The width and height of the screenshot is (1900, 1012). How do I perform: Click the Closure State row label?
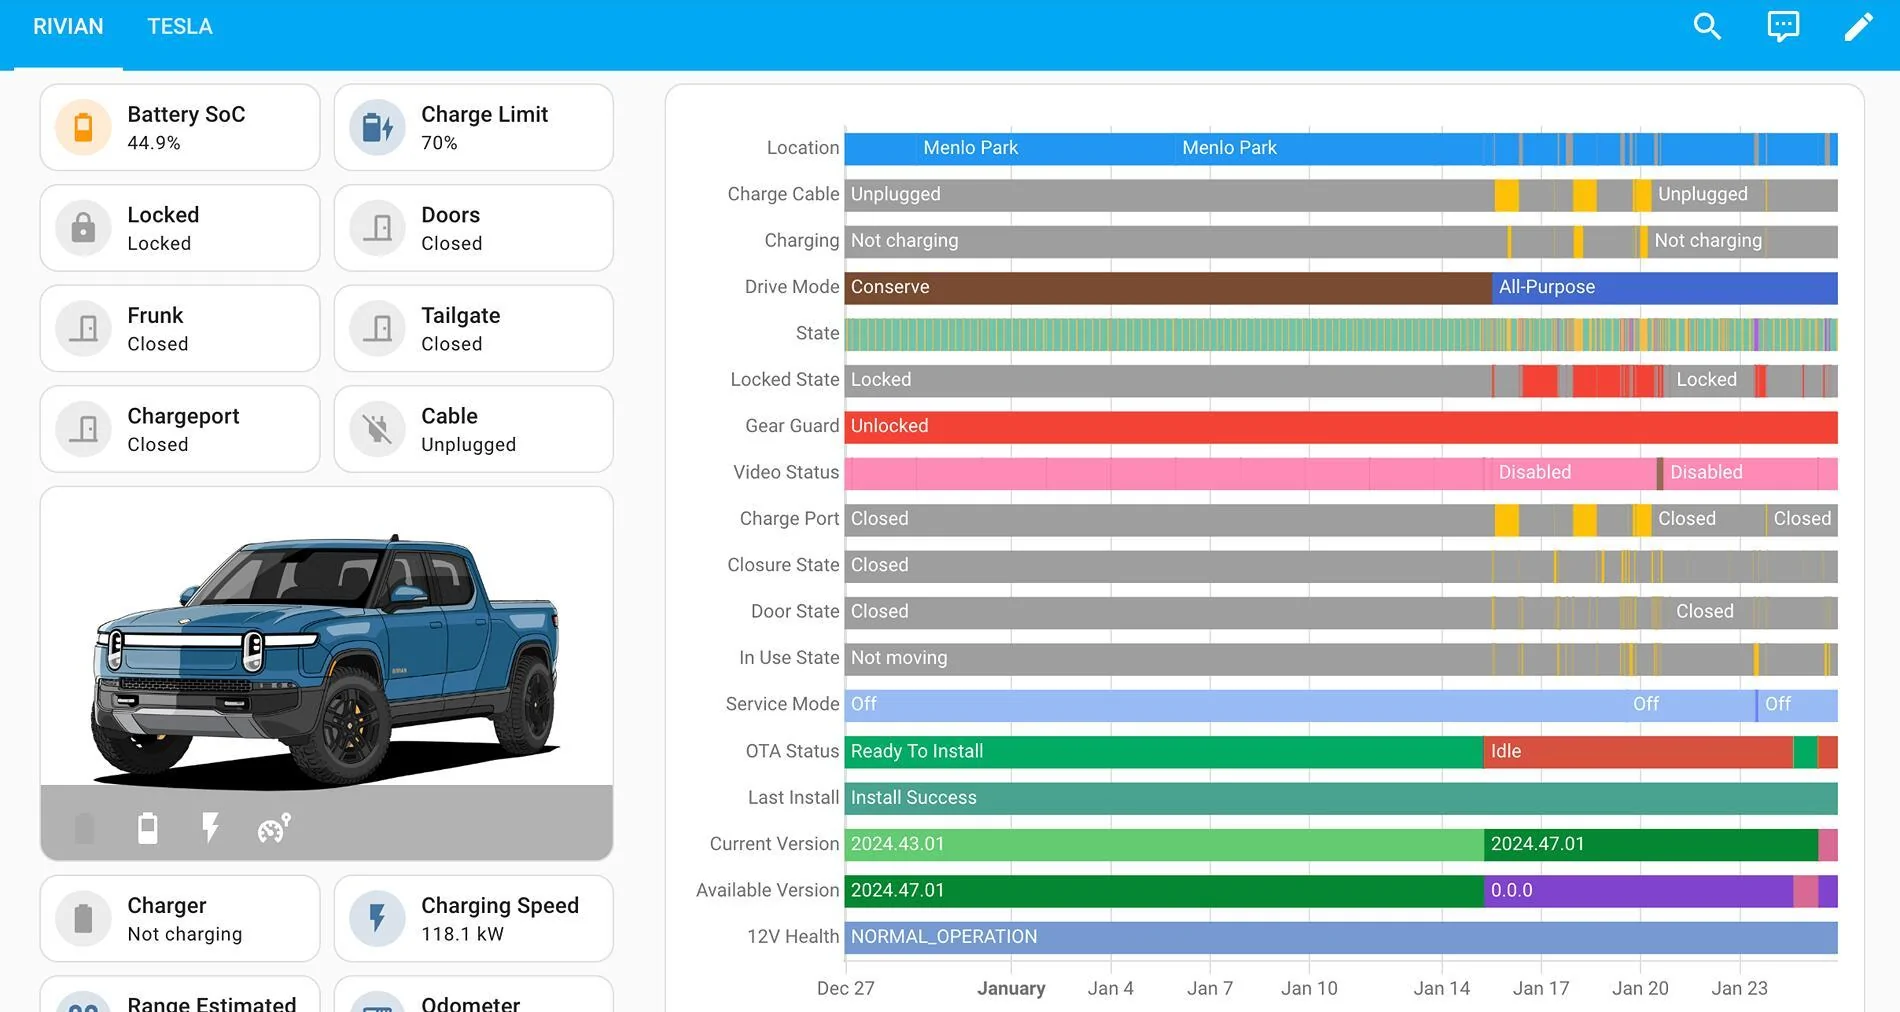click(x=783, y=565)
